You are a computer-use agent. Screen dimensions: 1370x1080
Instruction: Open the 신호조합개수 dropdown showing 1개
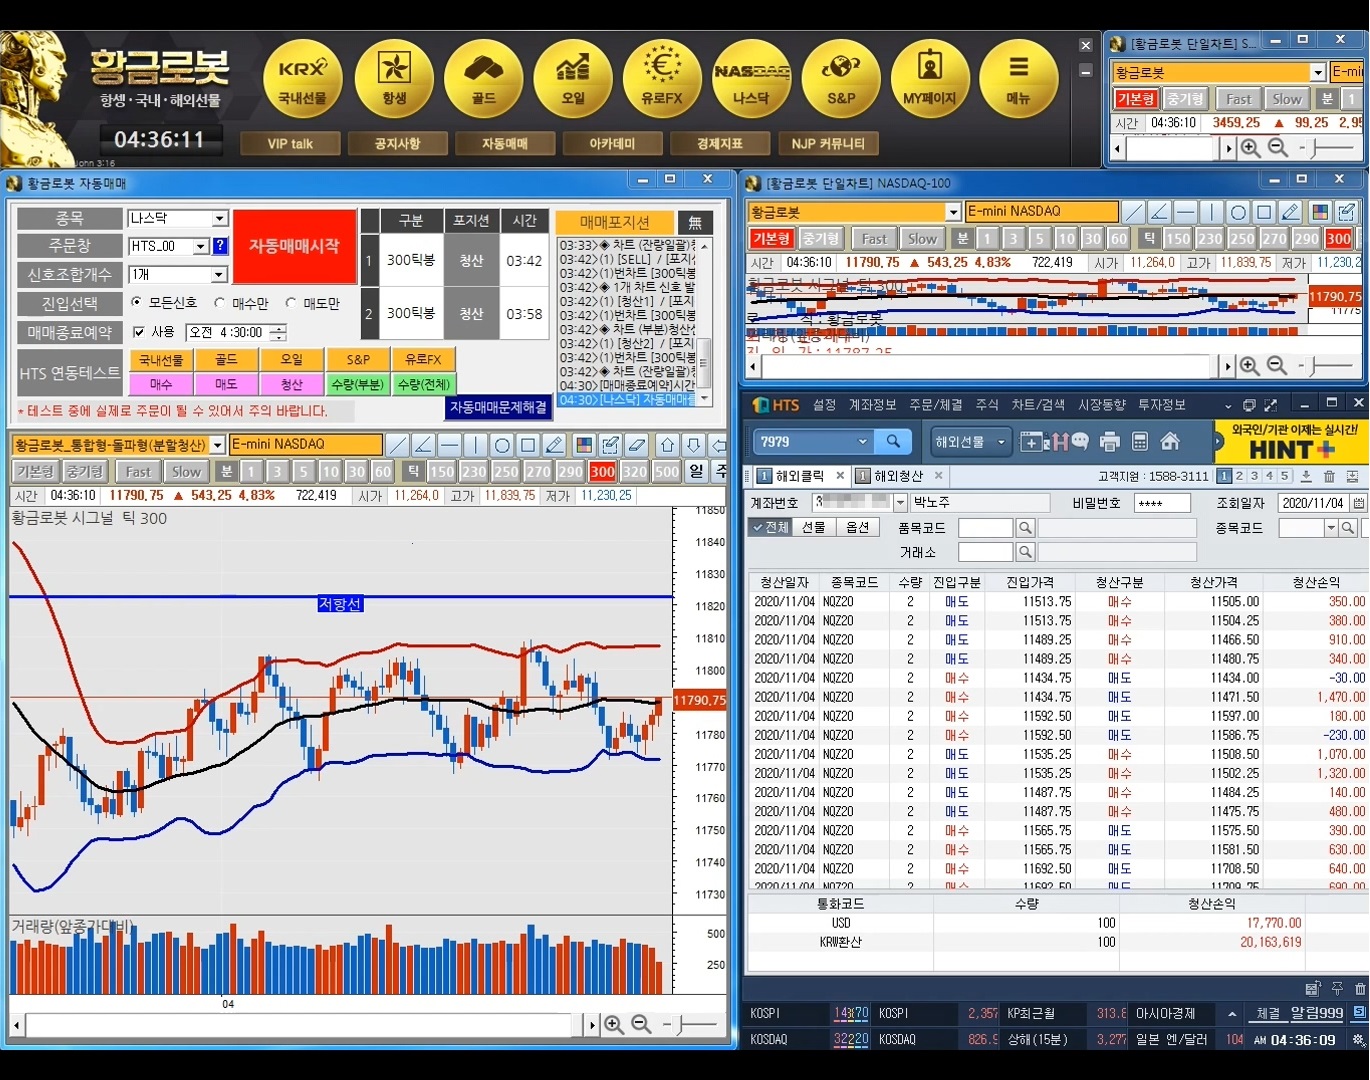click(x=220, y=274)
